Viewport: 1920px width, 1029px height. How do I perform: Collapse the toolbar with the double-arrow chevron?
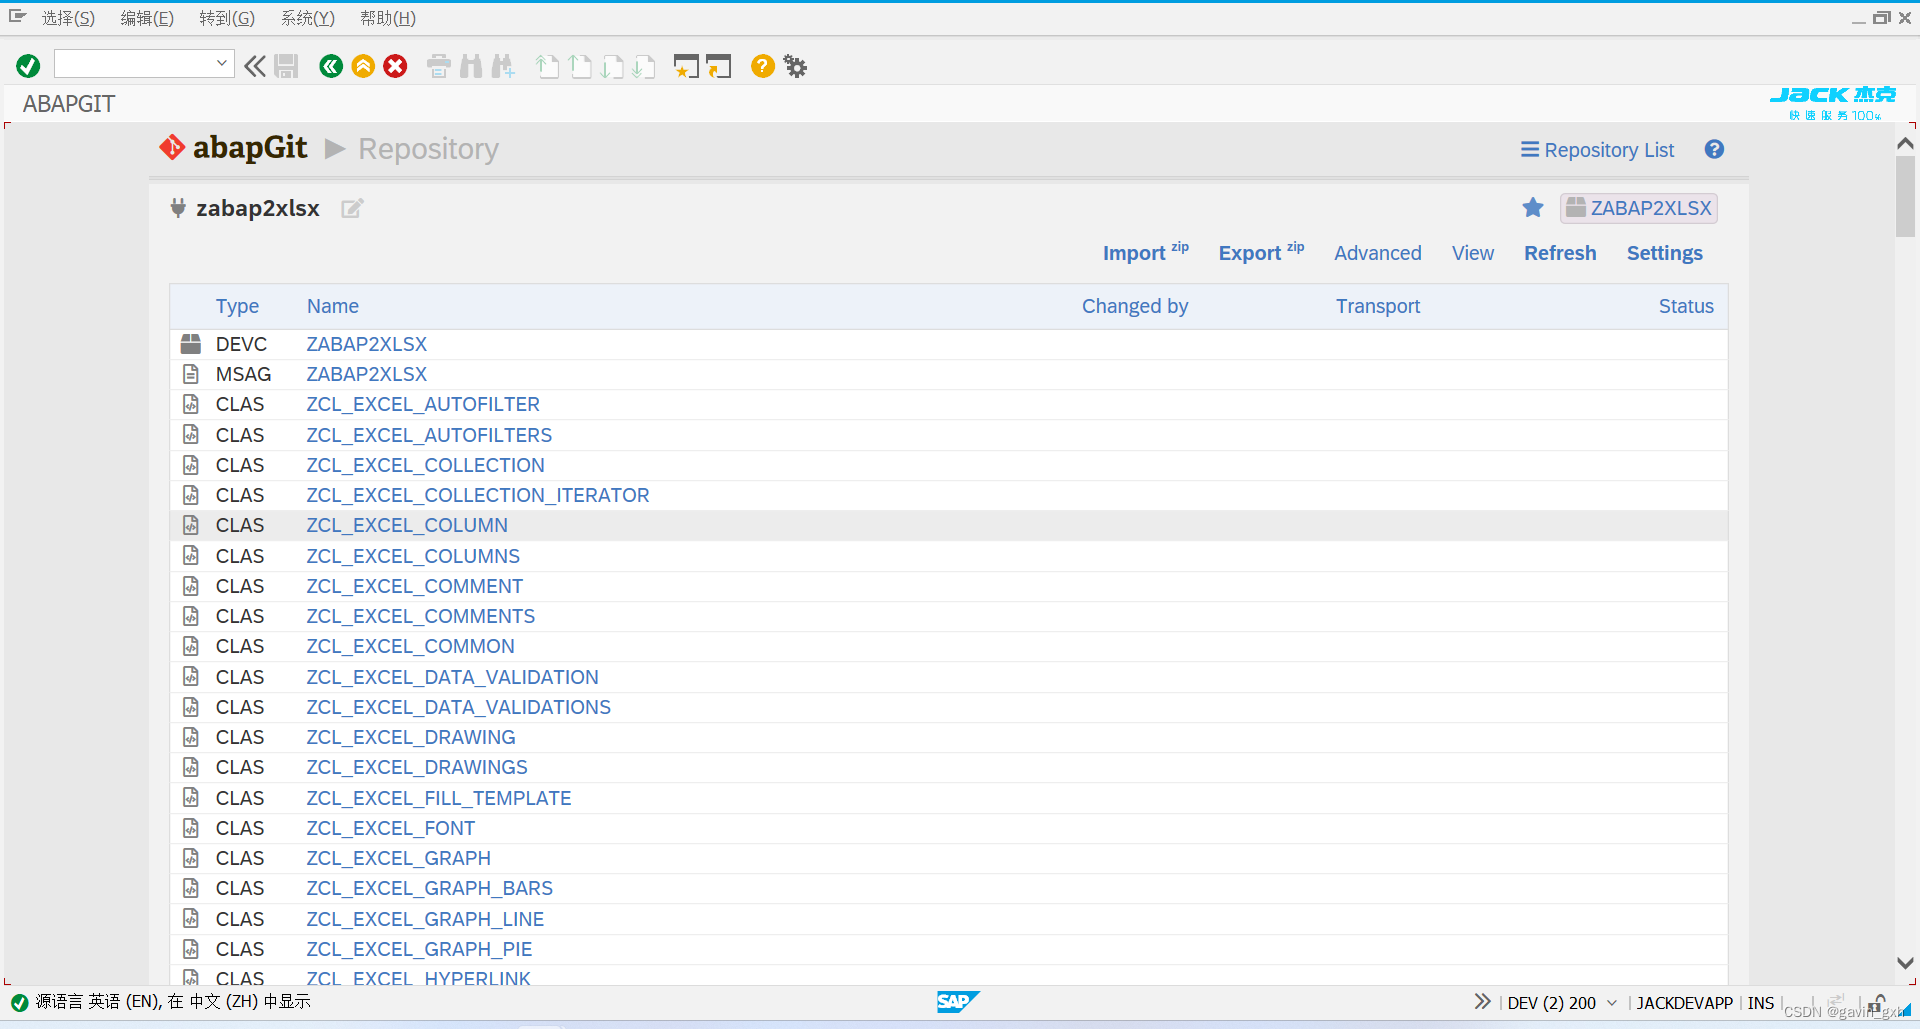coord(254,65)
